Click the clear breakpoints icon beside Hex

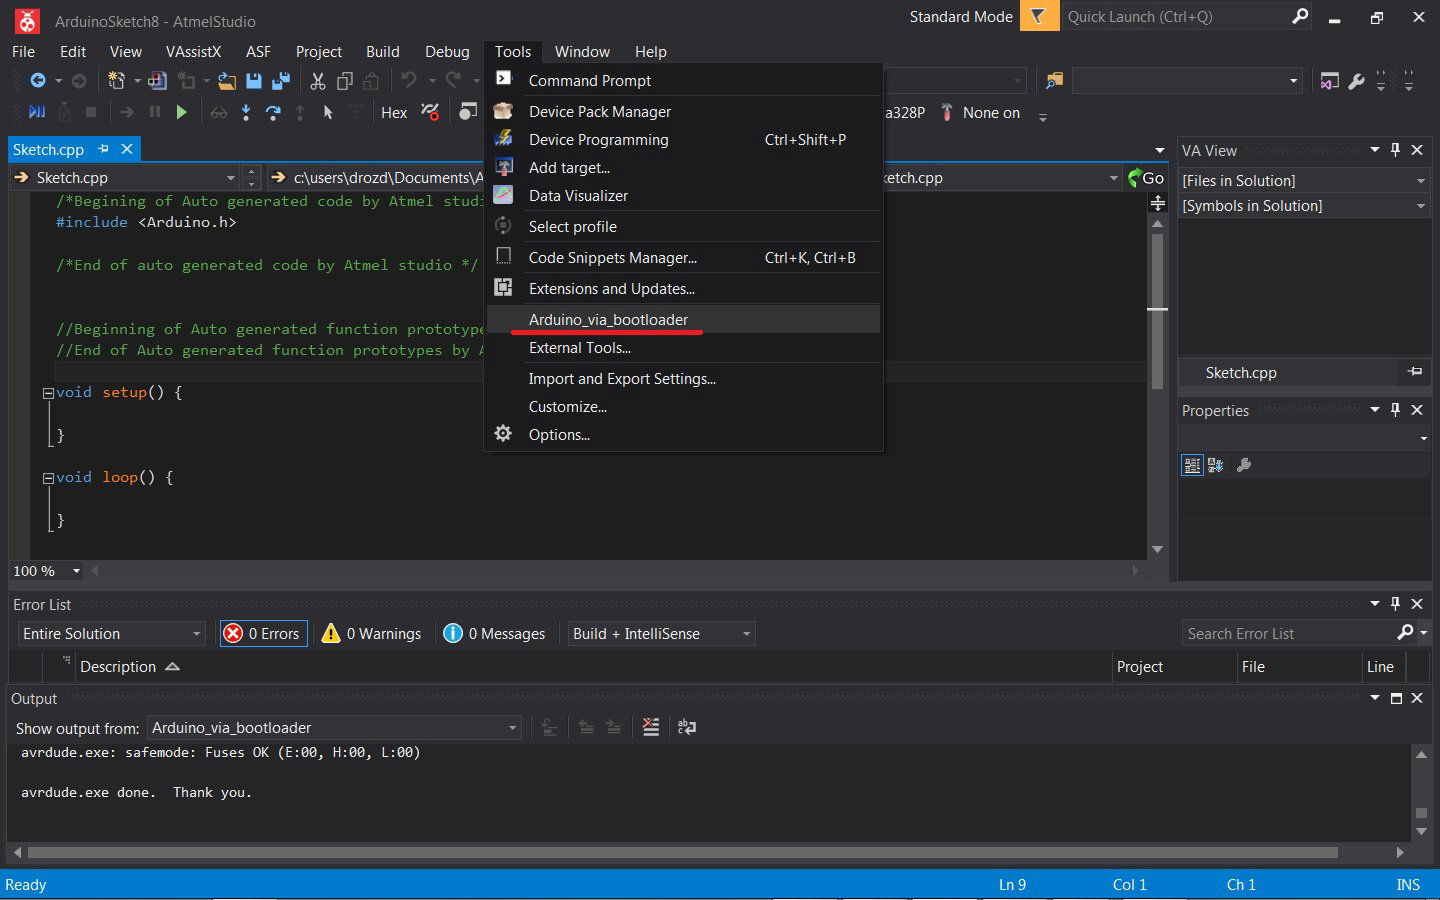tap(431, 112)
